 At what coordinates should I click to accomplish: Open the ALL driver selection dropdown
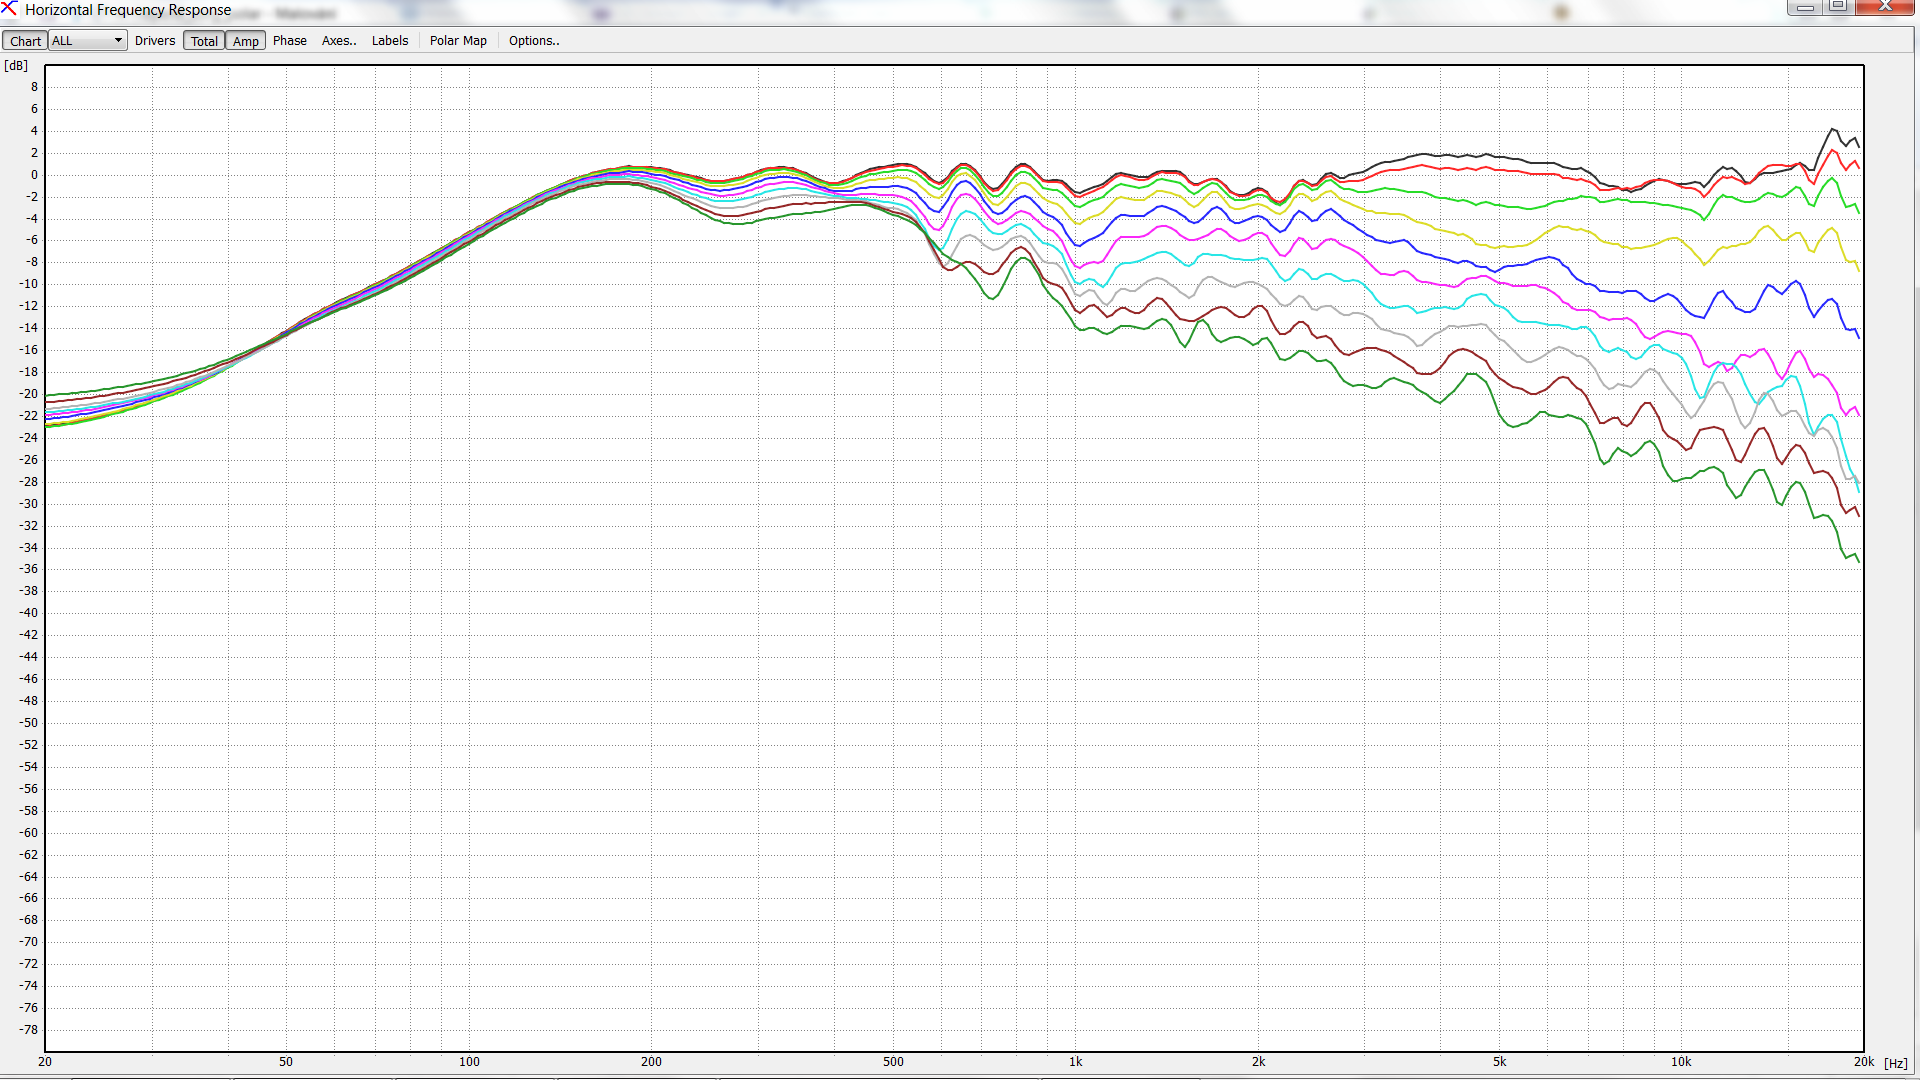pyautogui.click(x=88, y=41)
